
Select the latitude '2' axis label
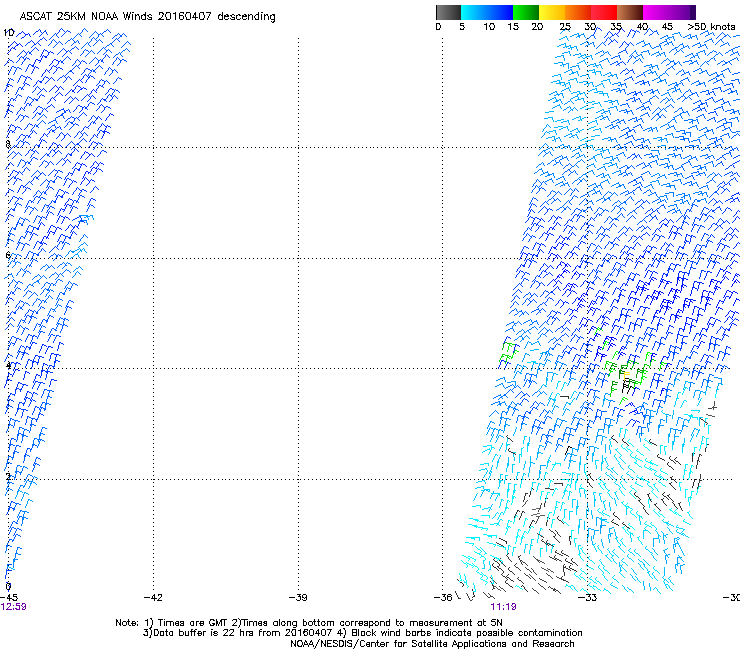tap(8, 477)
